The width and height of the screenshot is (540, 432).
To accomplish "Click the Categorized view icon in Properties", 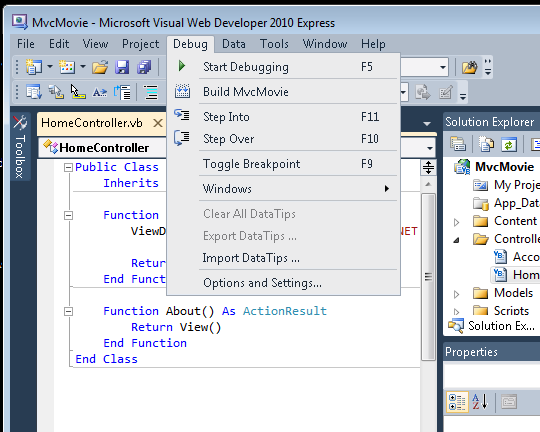I will tap(457, 402).
